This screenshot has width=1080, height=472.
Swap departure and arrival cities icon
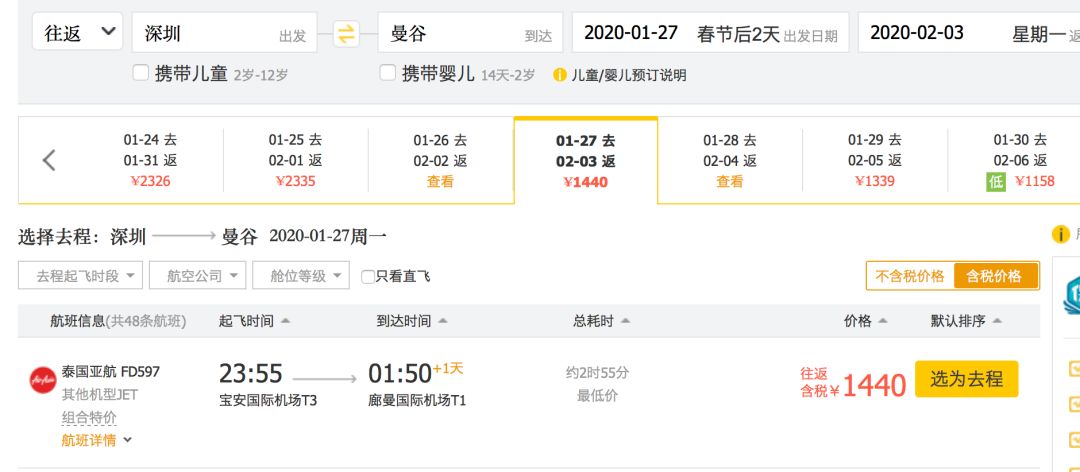pos(346,33)
